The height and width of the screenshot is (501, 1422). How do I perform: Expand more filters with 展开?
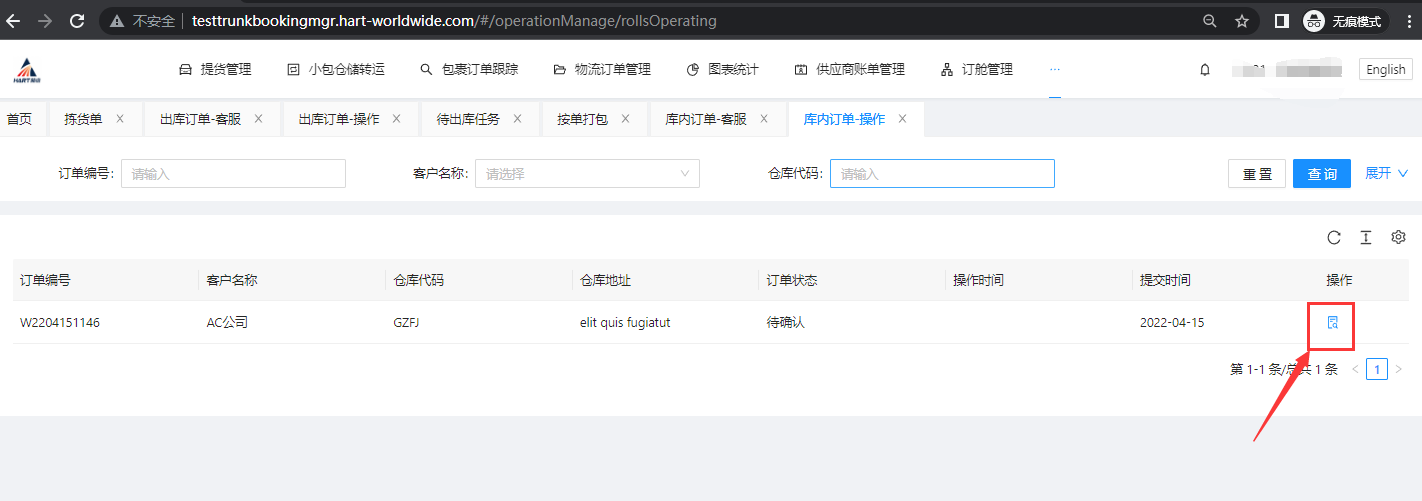pyautogui.click(x=1386, y=173)
